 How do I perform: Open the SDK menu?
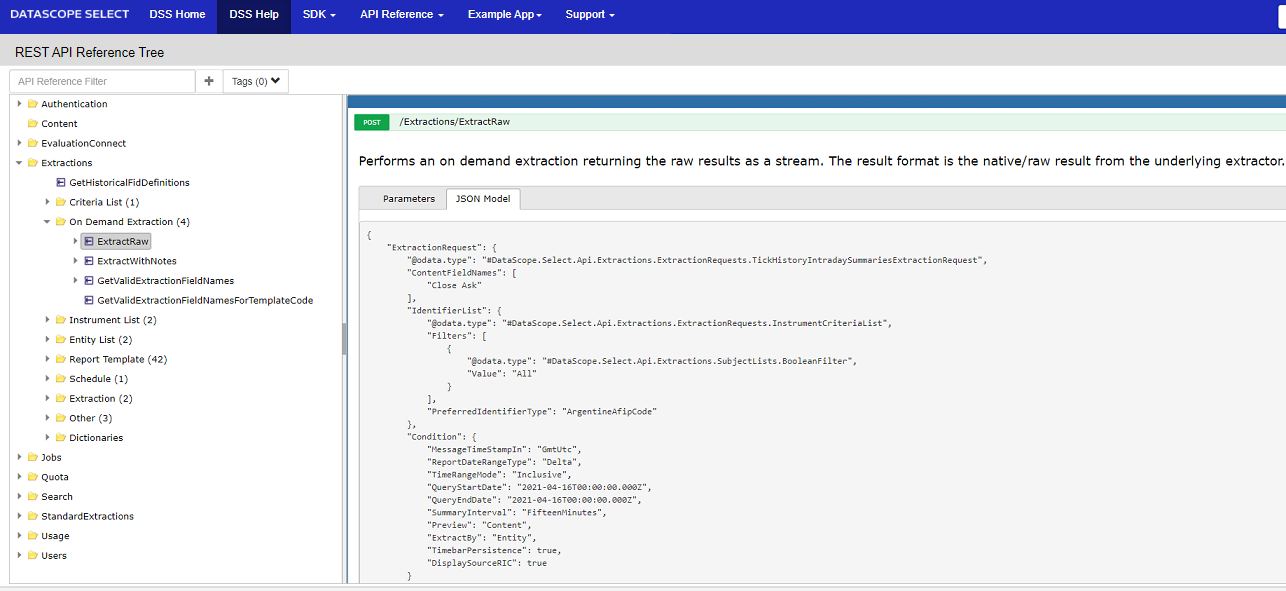pyautogui.click(x=319, y=15)
